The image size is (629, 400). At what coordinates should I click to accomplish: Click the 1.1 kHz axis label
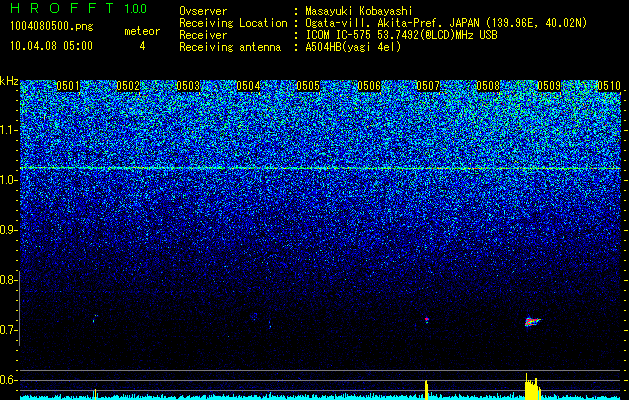pos(8,130)
